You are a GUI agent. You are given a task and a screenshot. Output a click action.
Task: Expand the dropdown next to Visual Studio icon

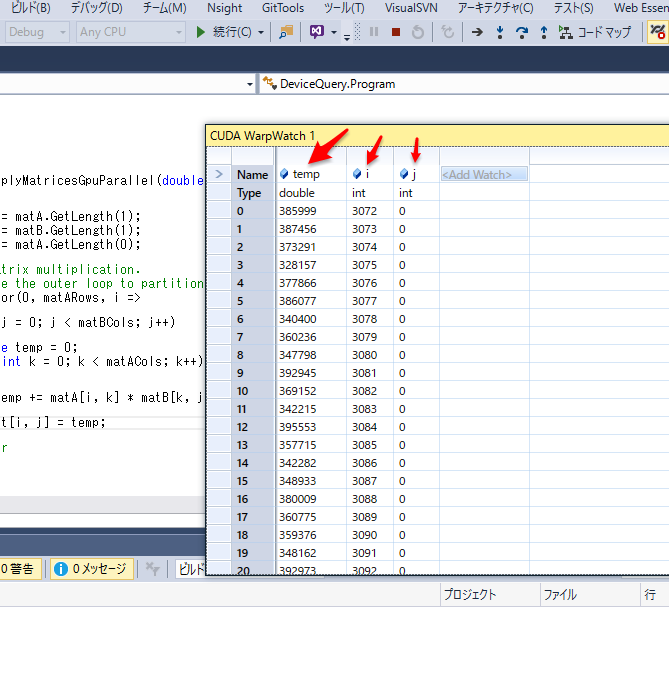click(334, 32)
